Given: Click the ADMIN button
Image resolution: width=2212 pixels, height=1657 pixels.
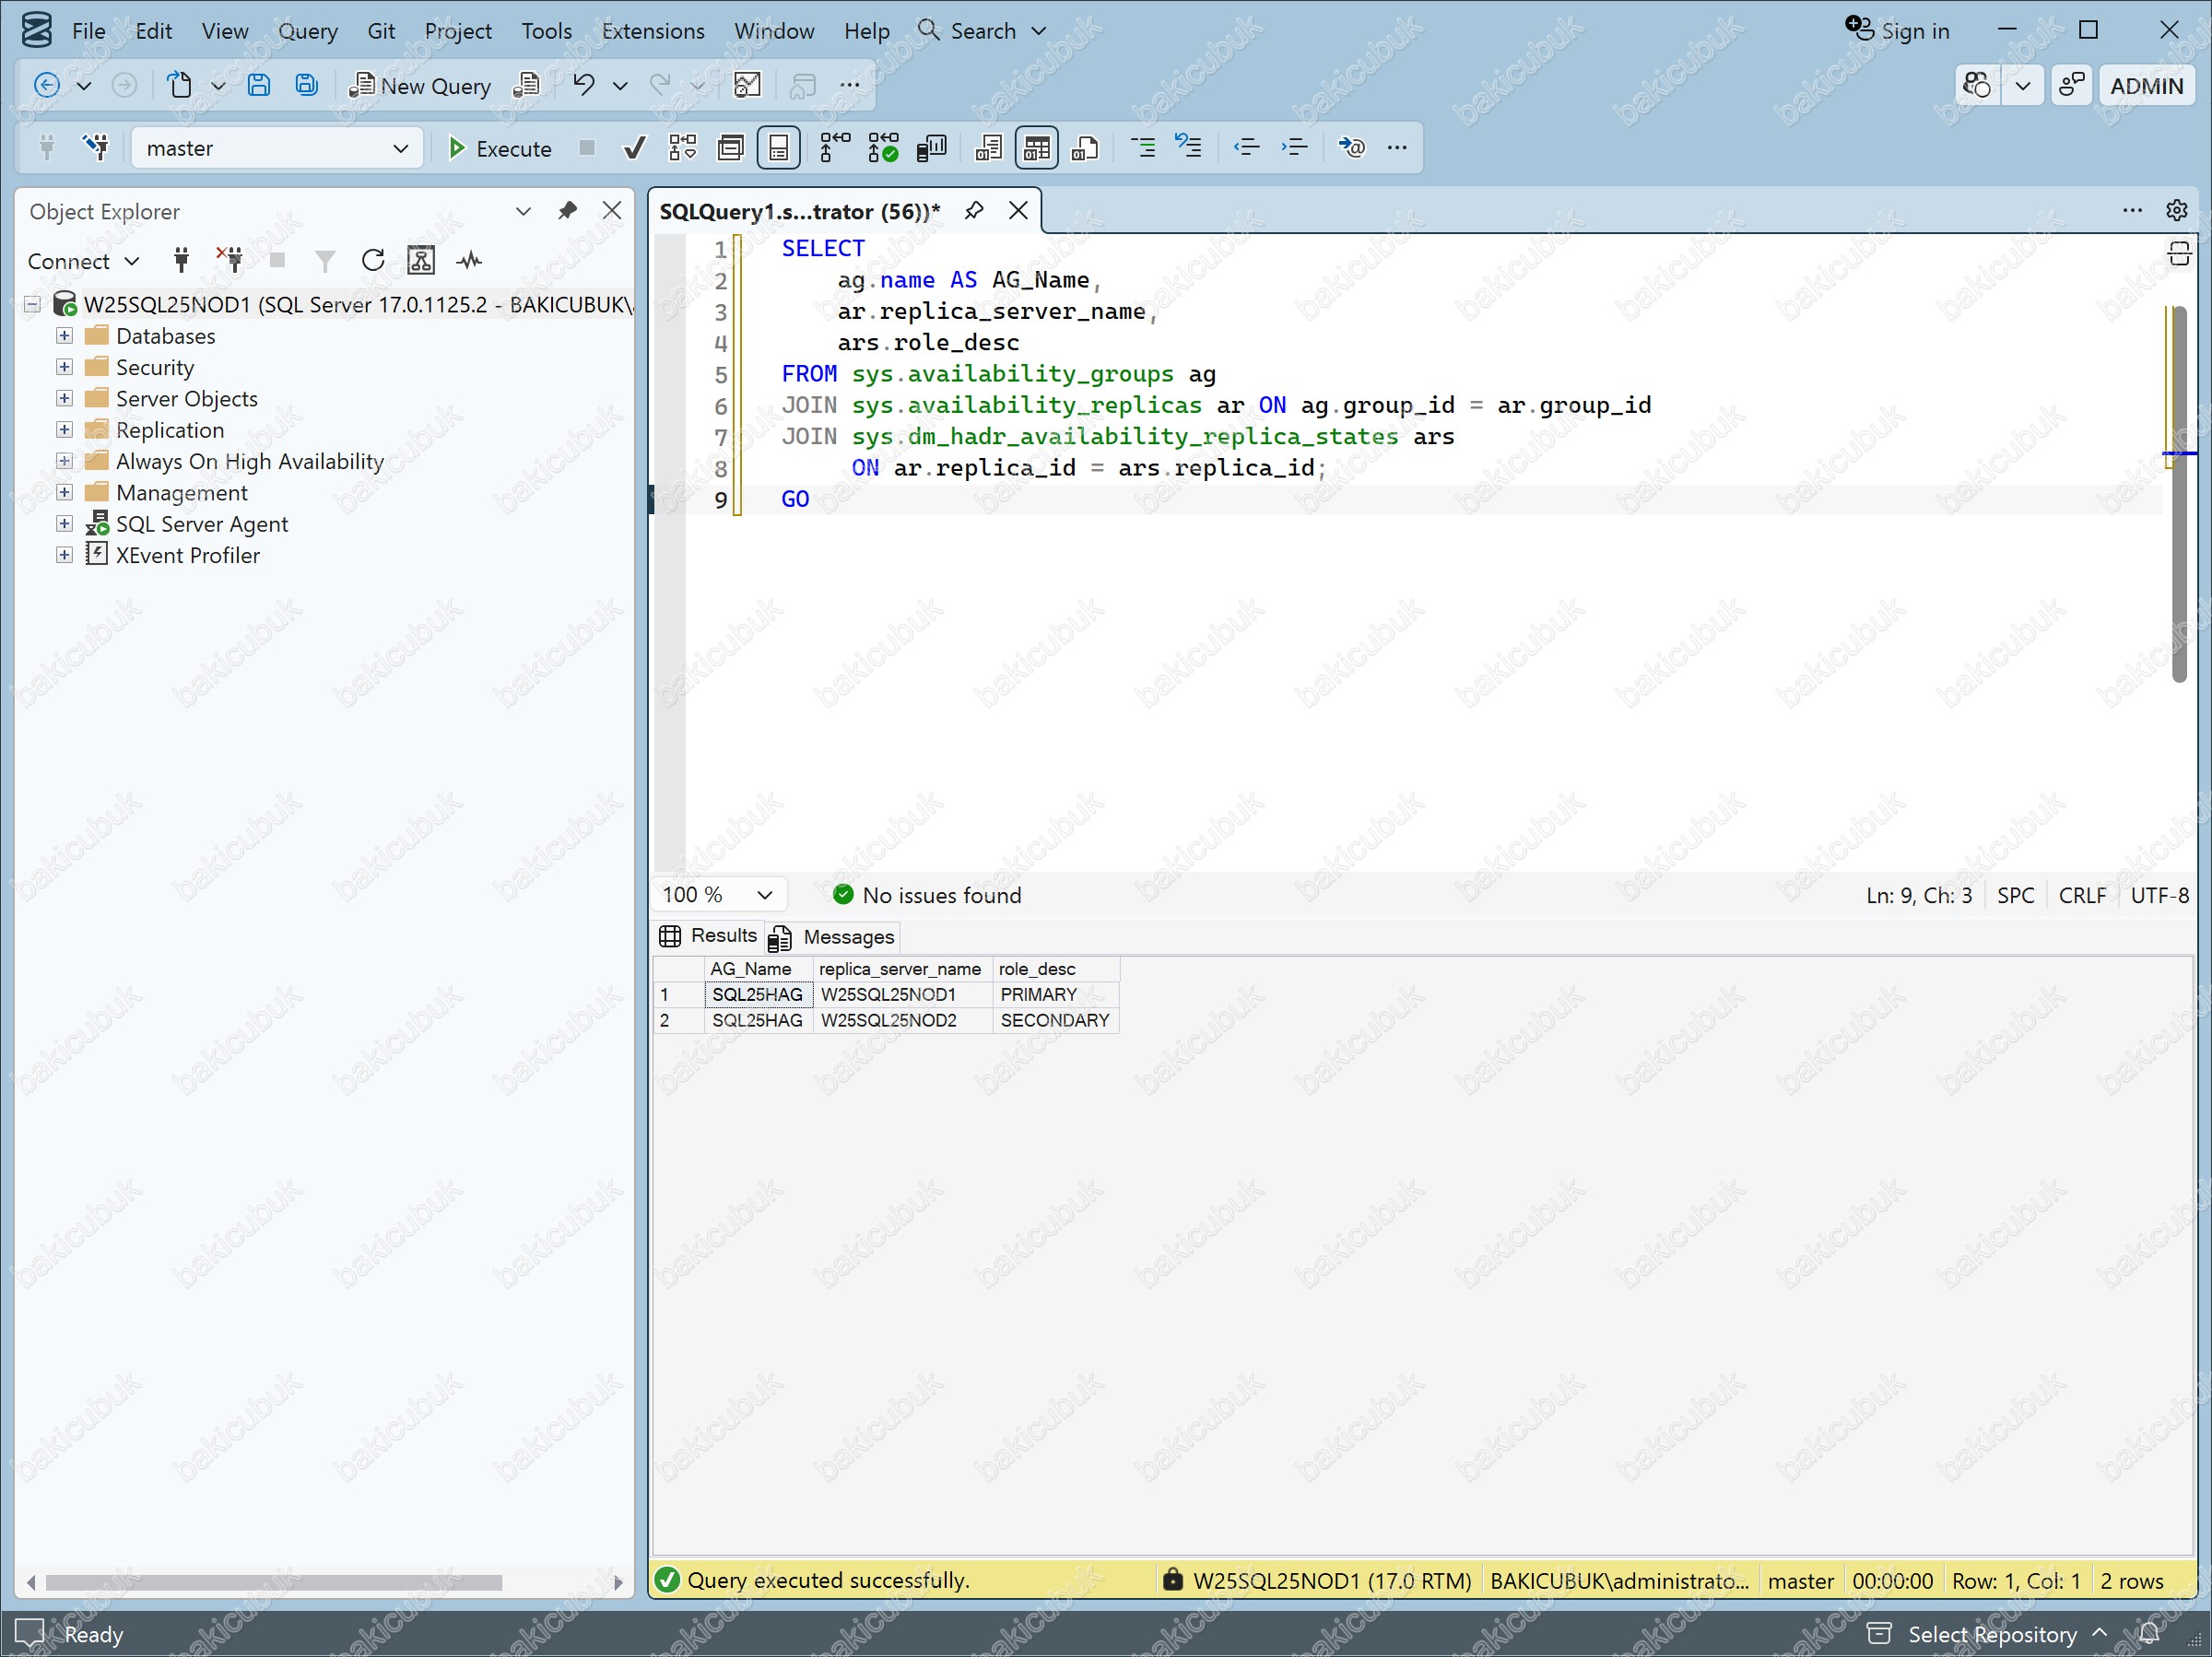Looking at the screenshot, I should coord(2146,86).
